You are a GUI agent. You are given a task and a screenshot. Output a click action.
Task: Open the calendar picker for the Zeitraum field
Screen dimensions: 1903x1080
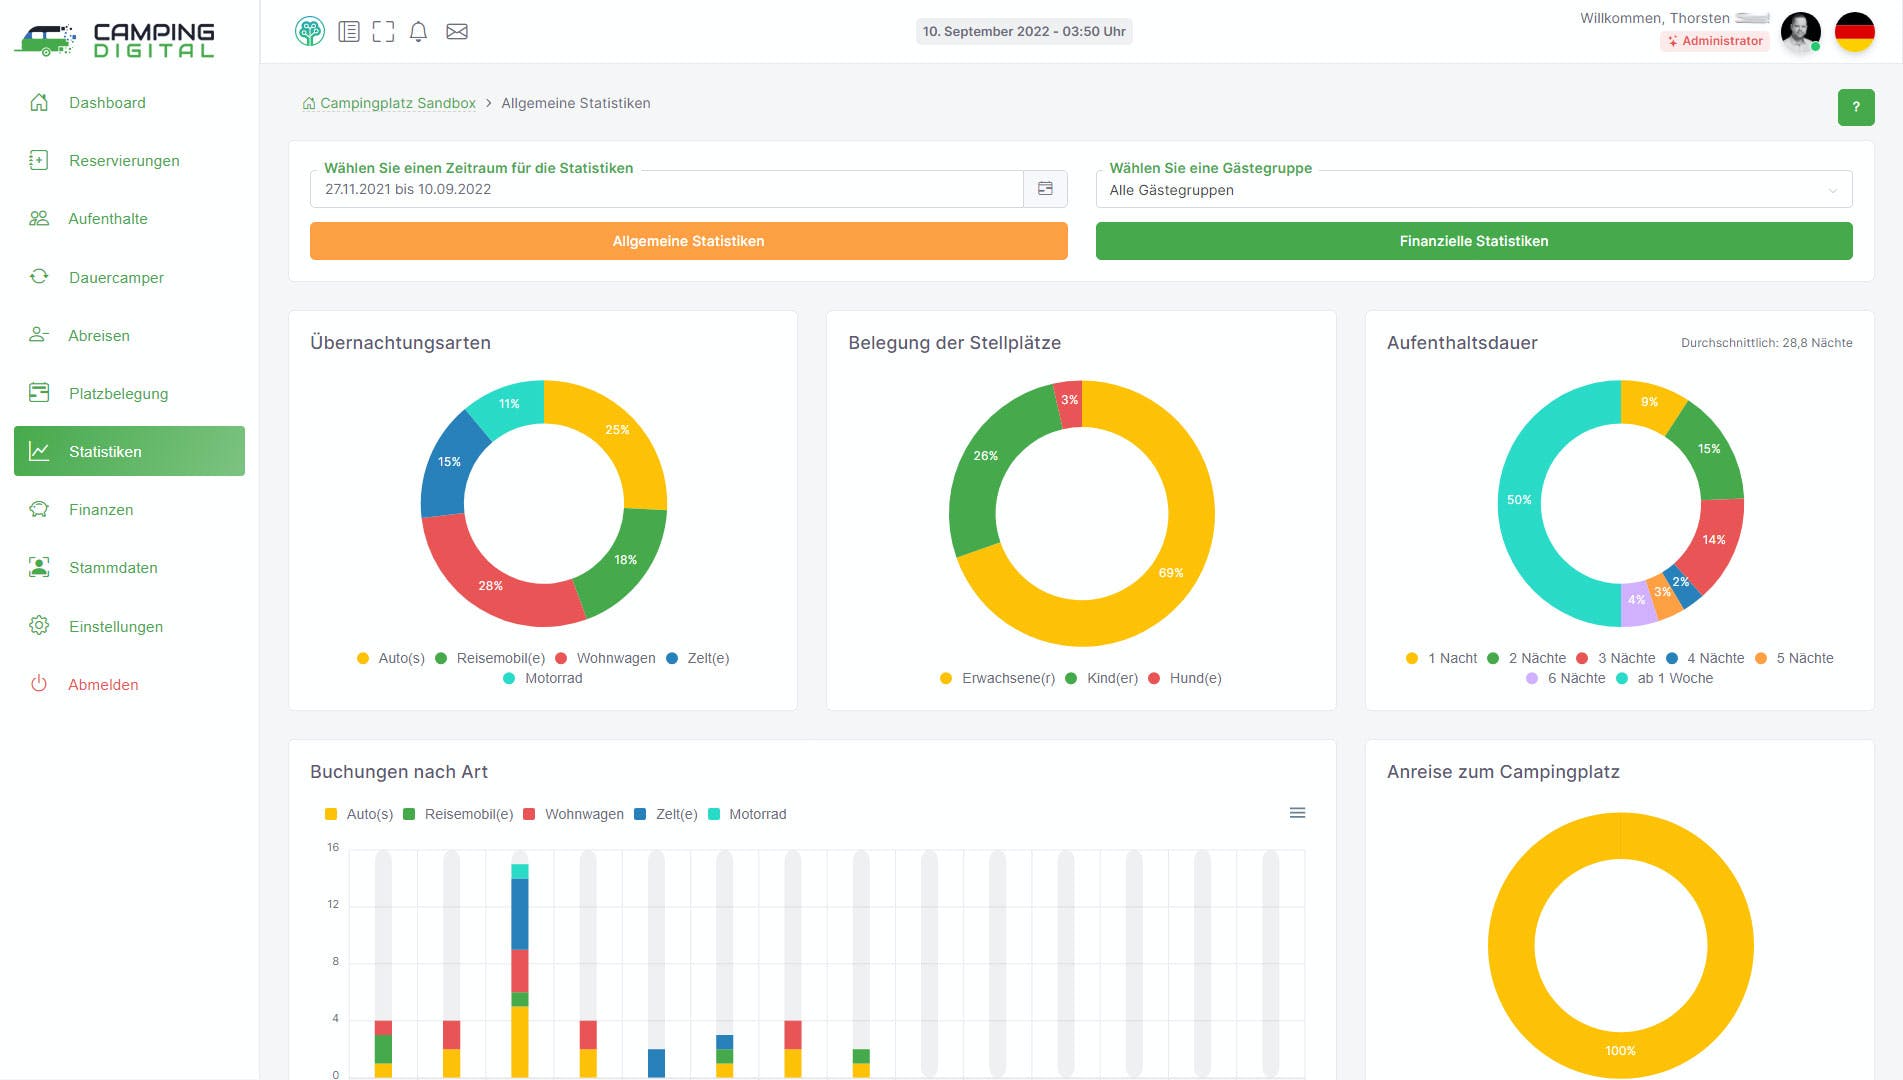click(1045, 189)
